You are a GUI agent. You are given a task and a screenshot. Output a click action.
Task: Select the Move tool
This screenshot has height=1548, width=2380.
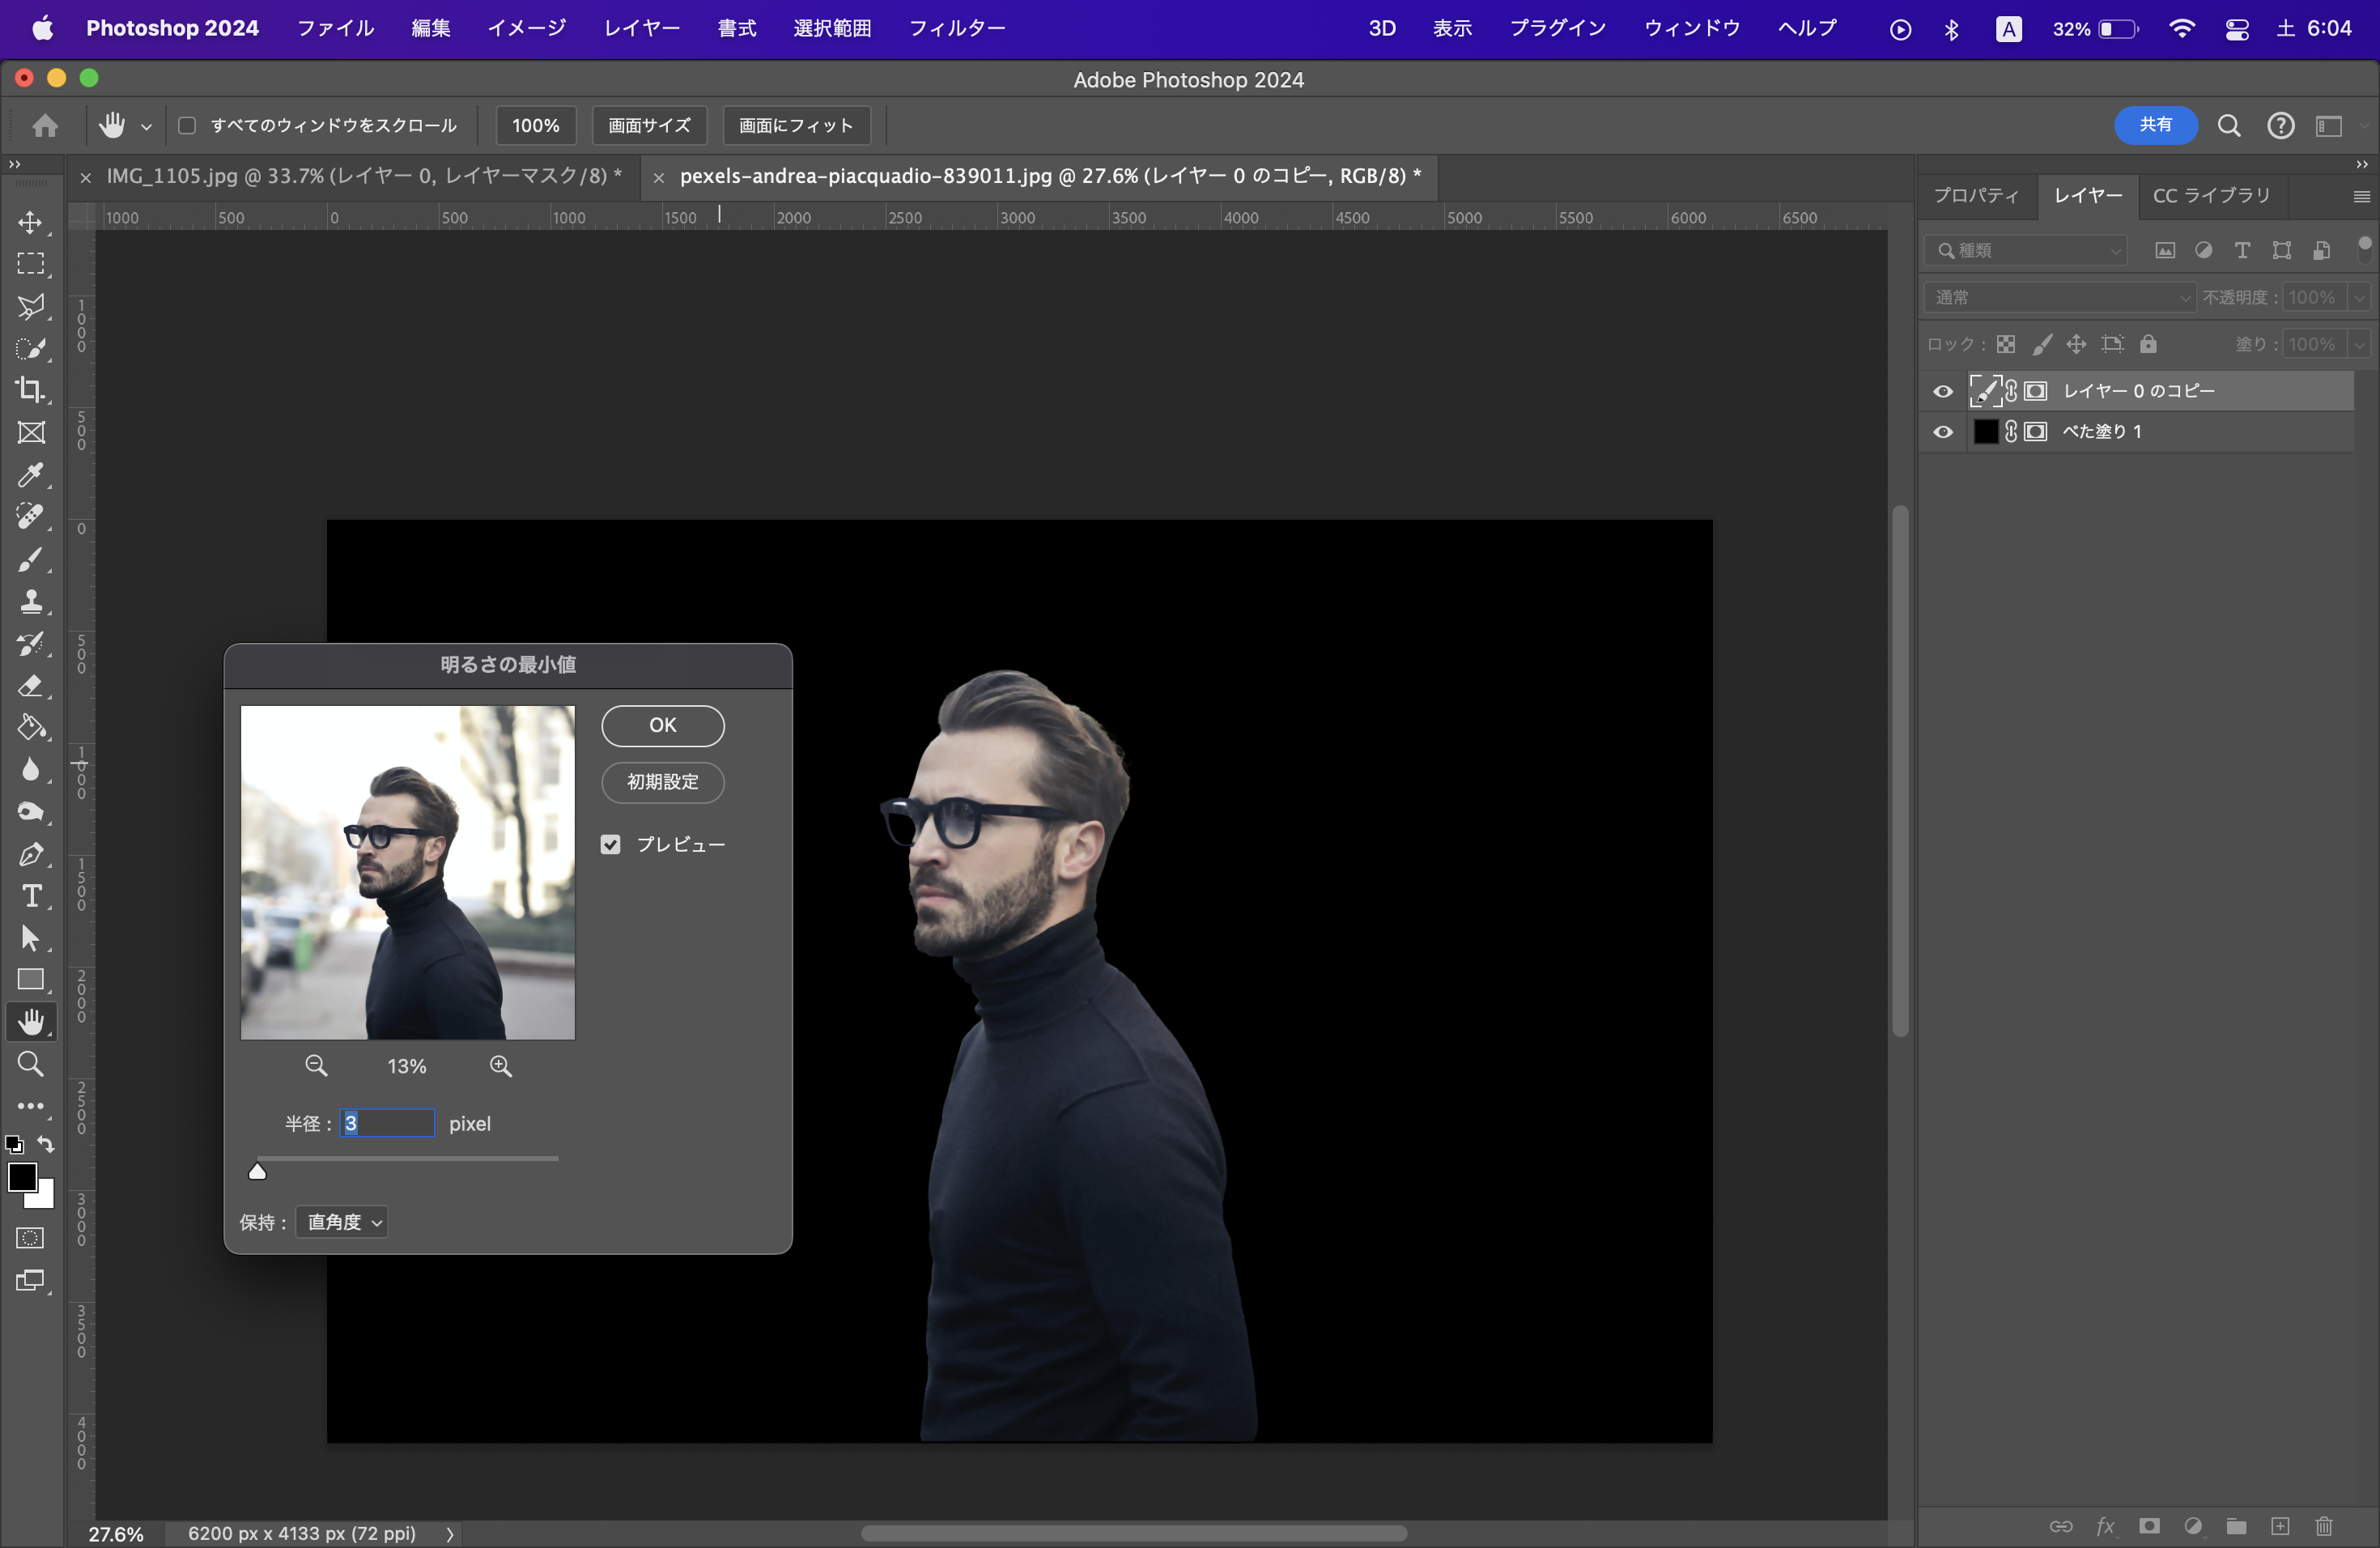[x=30, y=222]
